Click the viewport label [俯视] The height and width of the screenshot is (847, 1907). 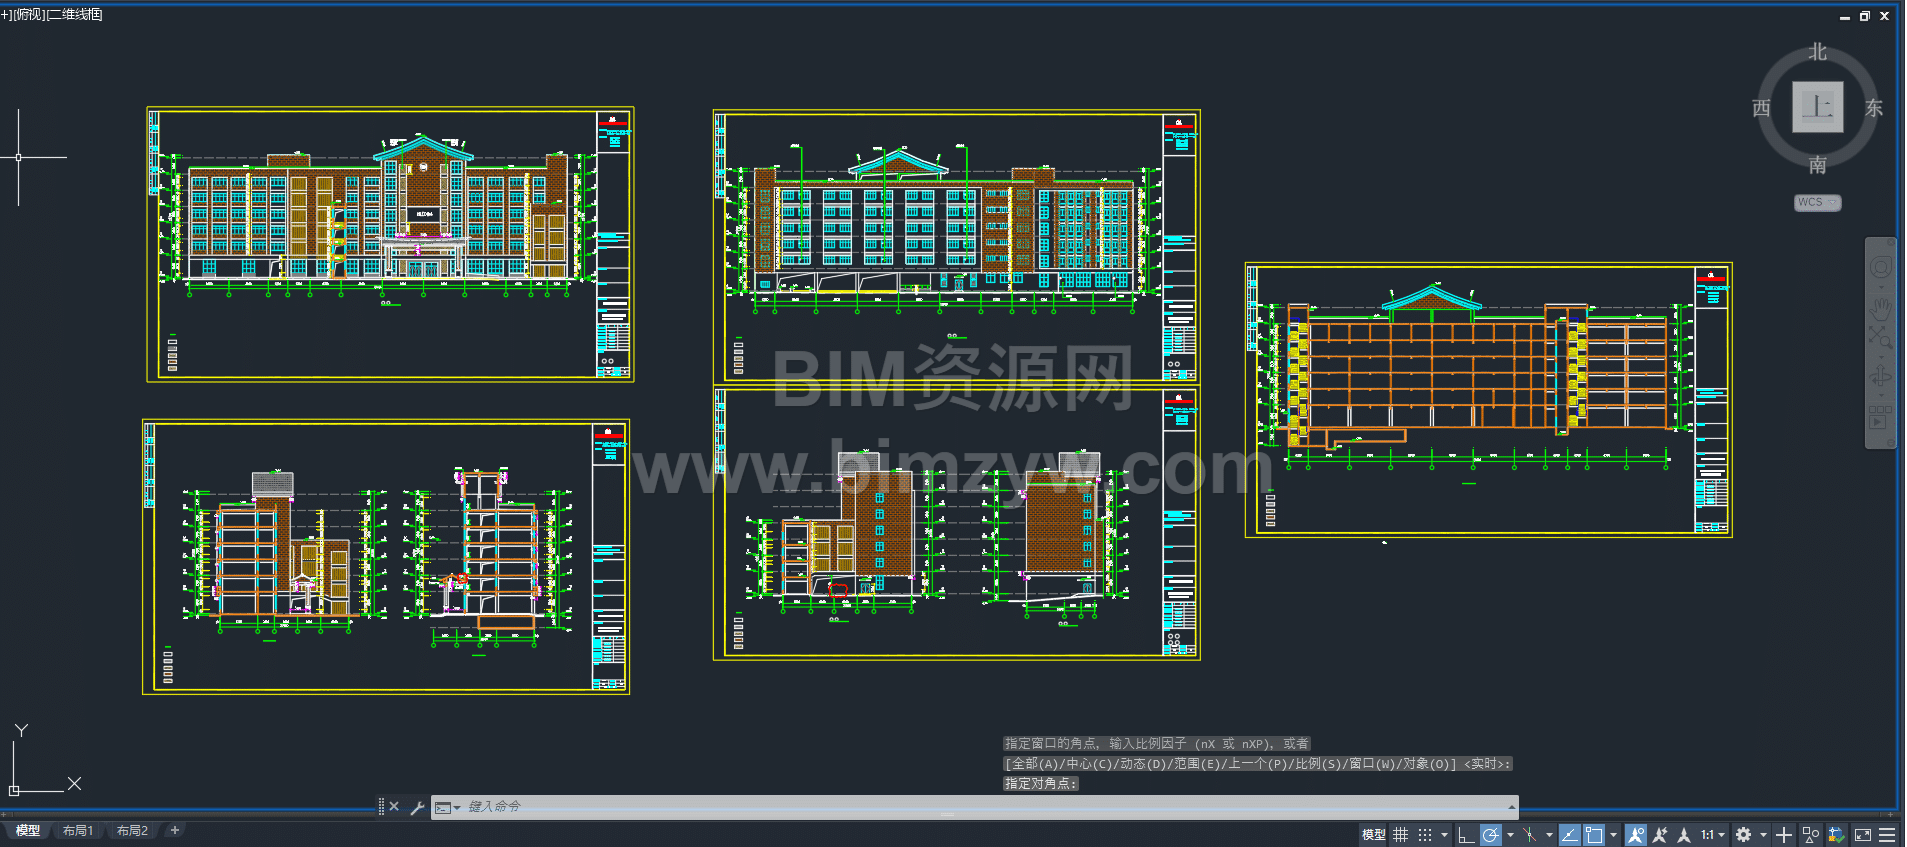[30, 15]
